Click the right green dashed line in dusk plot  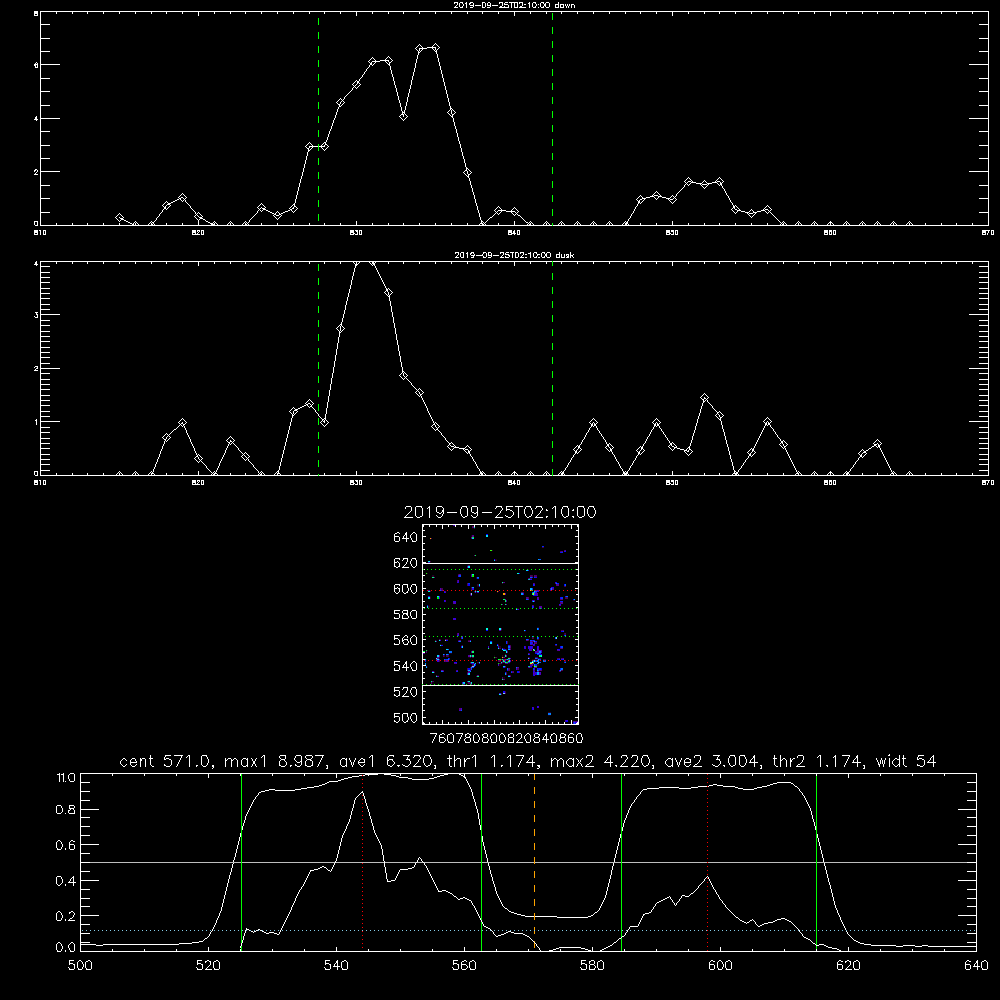[552, 368]
